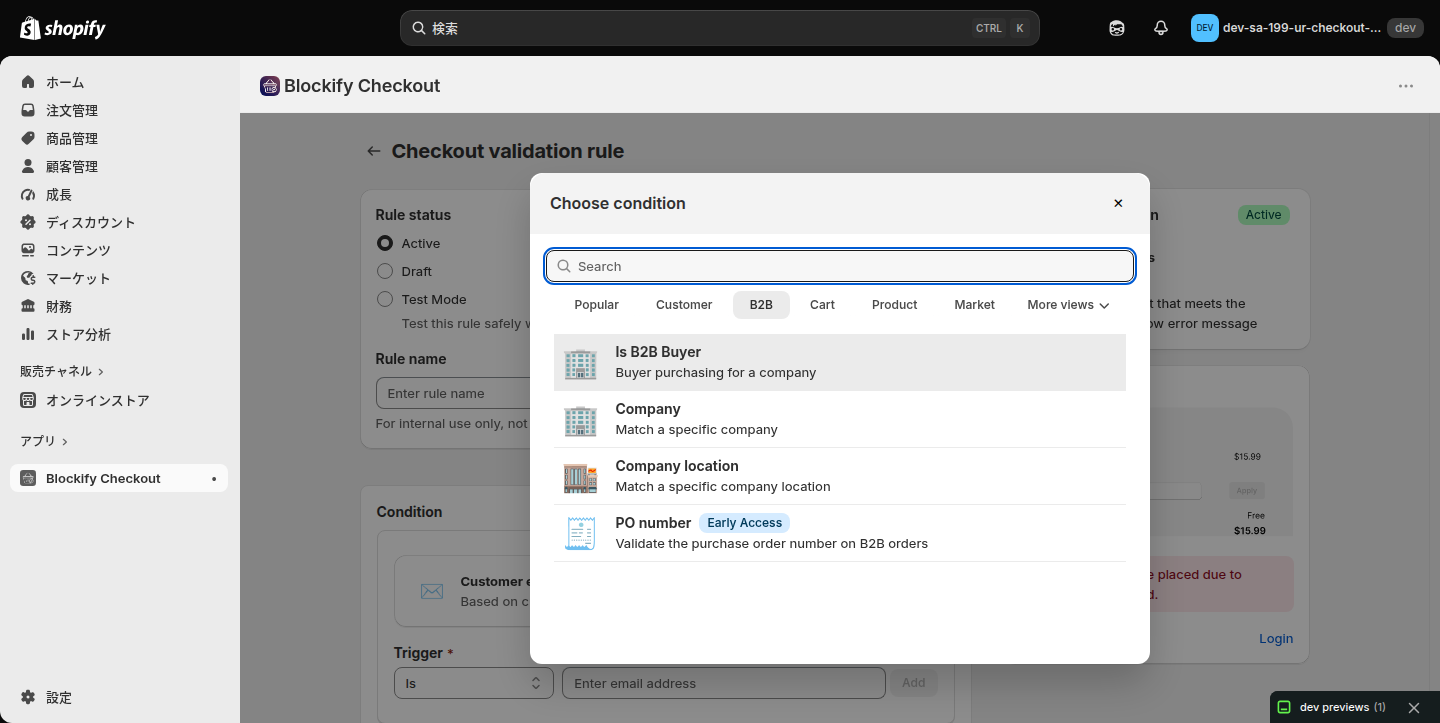Expand 販売チャネル section chevron
1440x723 pixels.
(x=101, y=371)
